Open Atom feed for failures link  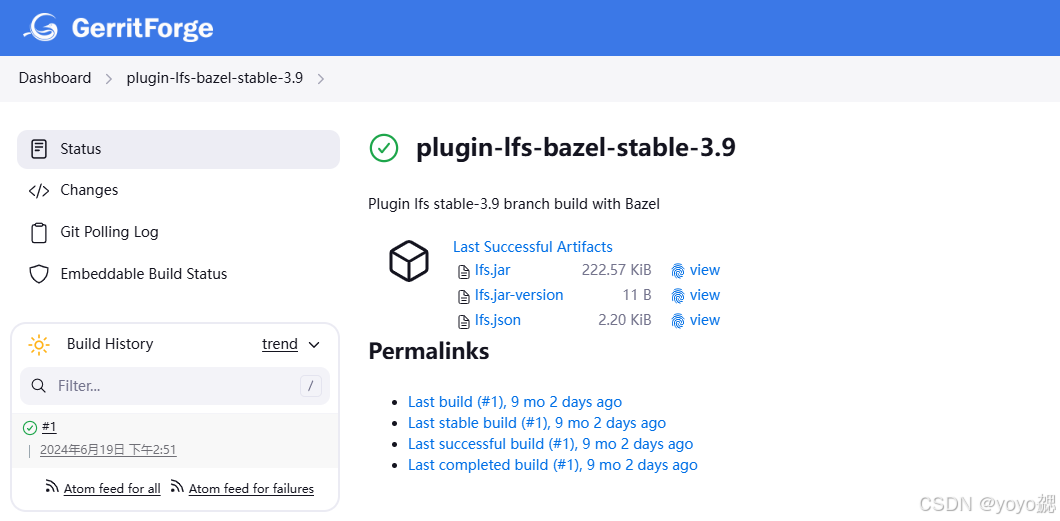[x=251, y=489]
